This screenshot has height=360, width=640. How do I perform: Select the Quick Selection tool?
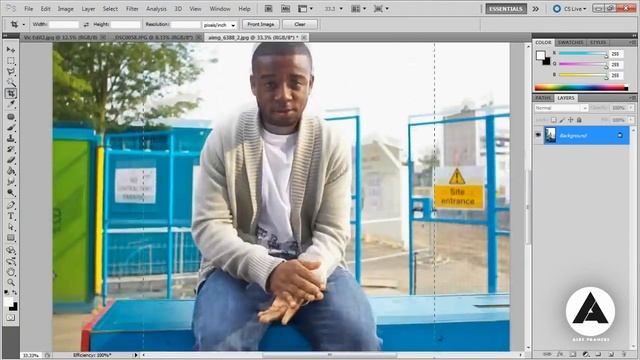11,83
